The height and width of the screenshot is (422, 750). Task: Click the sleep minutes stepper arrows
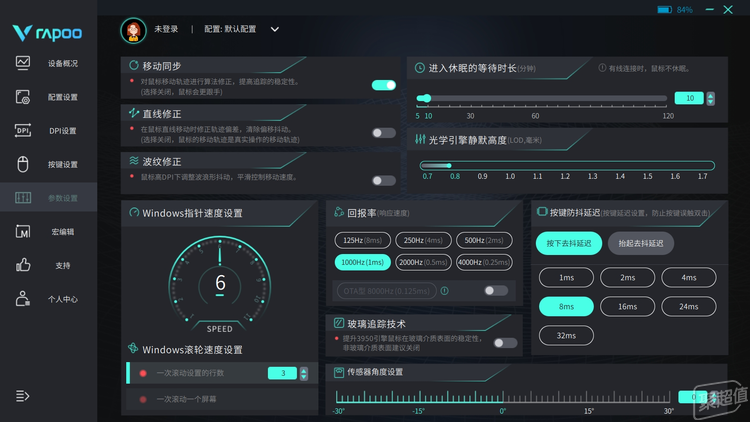(710, 99)
